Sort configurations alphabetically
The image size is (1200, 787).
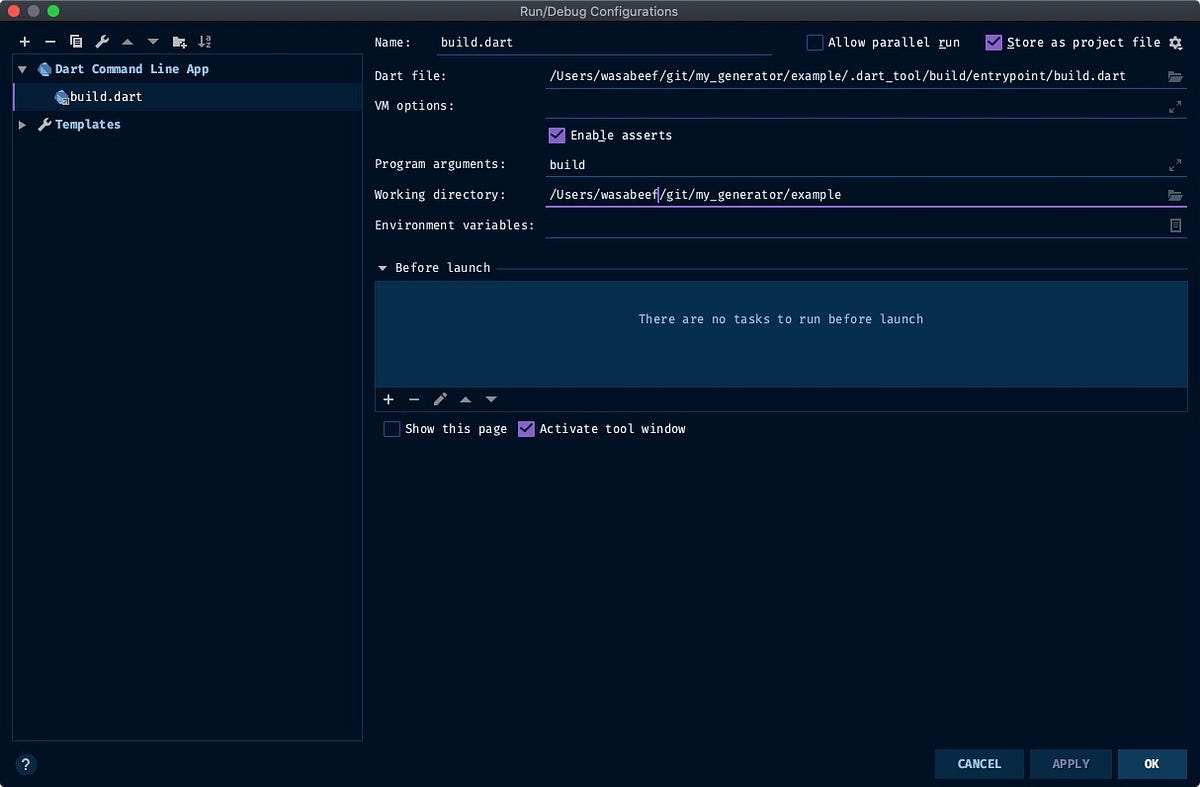(x=205, y=42)
